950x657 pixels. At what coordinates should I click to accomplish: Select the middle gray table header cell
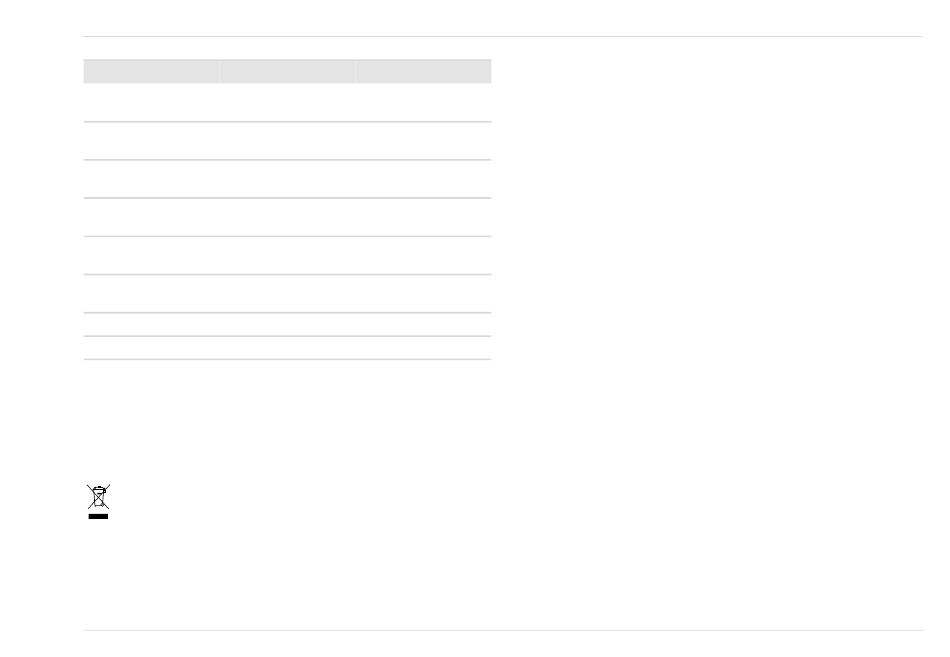tap(287, 72)
